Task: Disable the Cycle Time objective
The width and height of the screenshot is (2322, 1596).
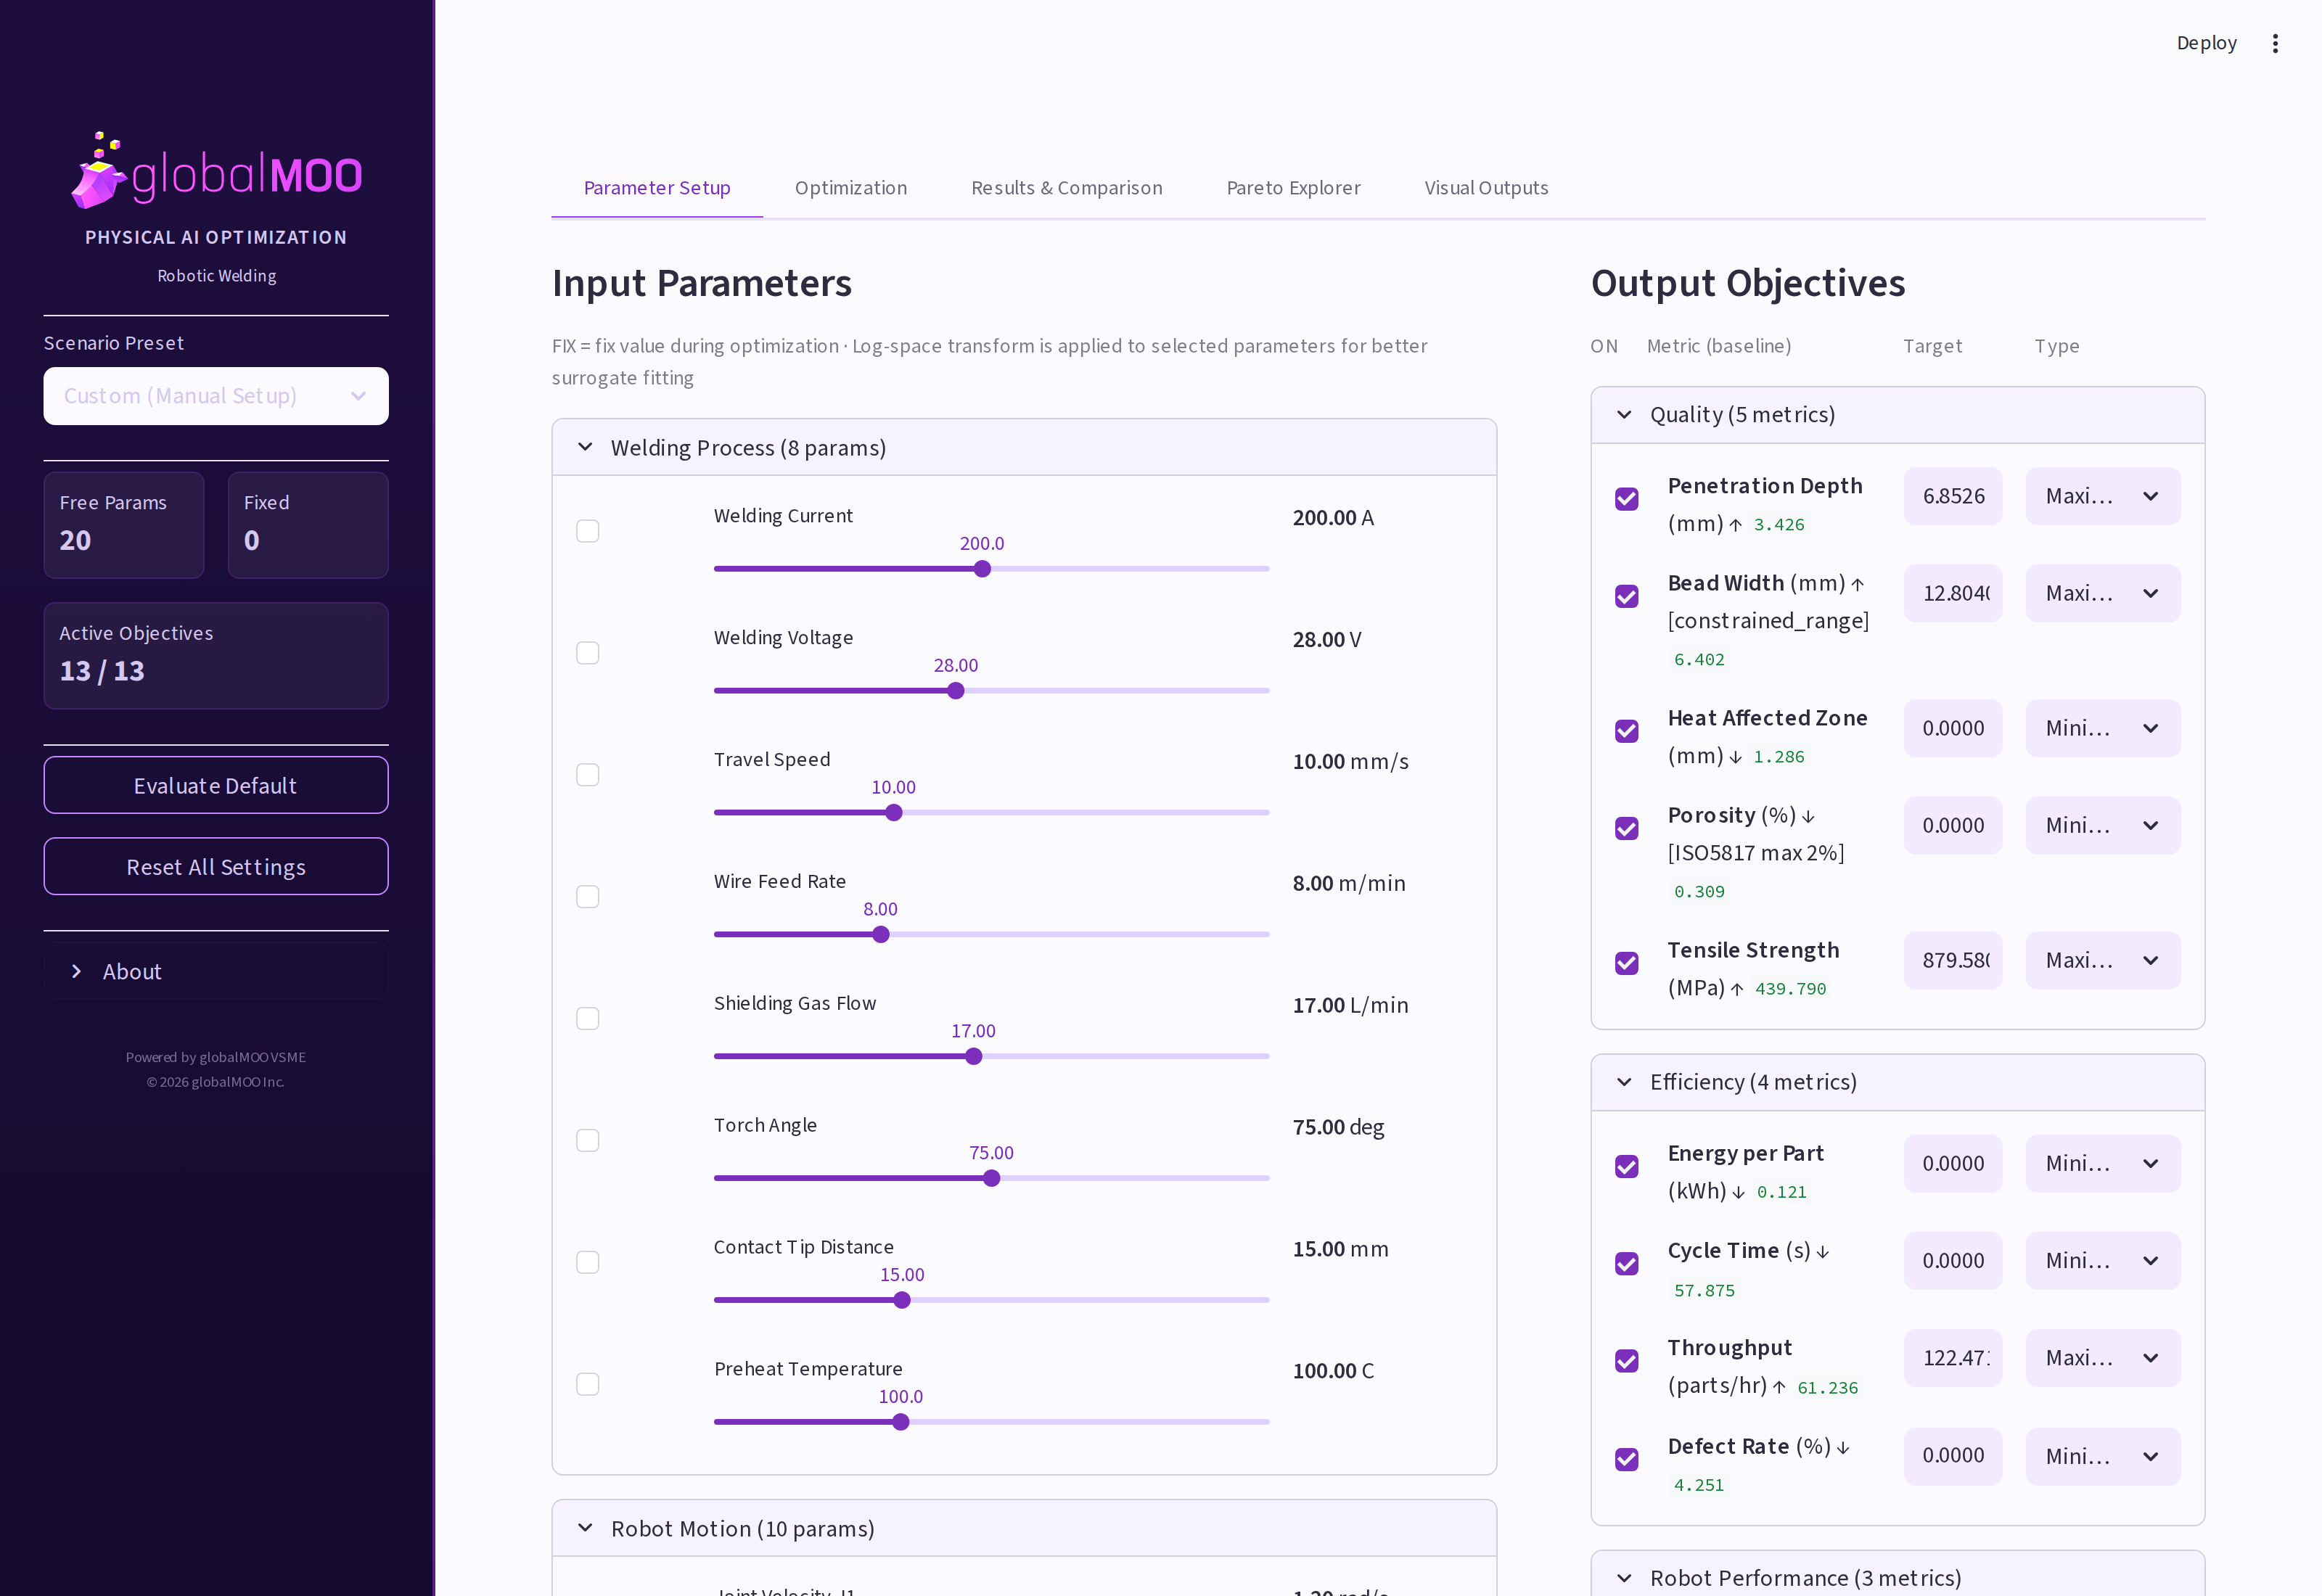Action: click(1627, 1263)
